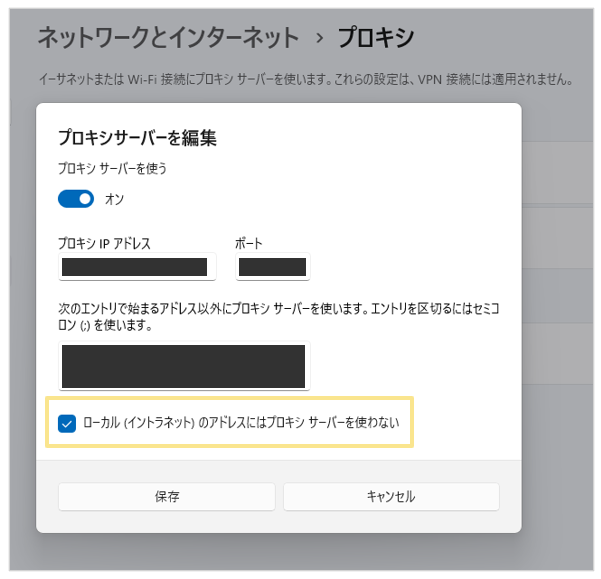Go back to ネットワークとインターネット breadcrumb
601x579 pixels.
(168, 39)
